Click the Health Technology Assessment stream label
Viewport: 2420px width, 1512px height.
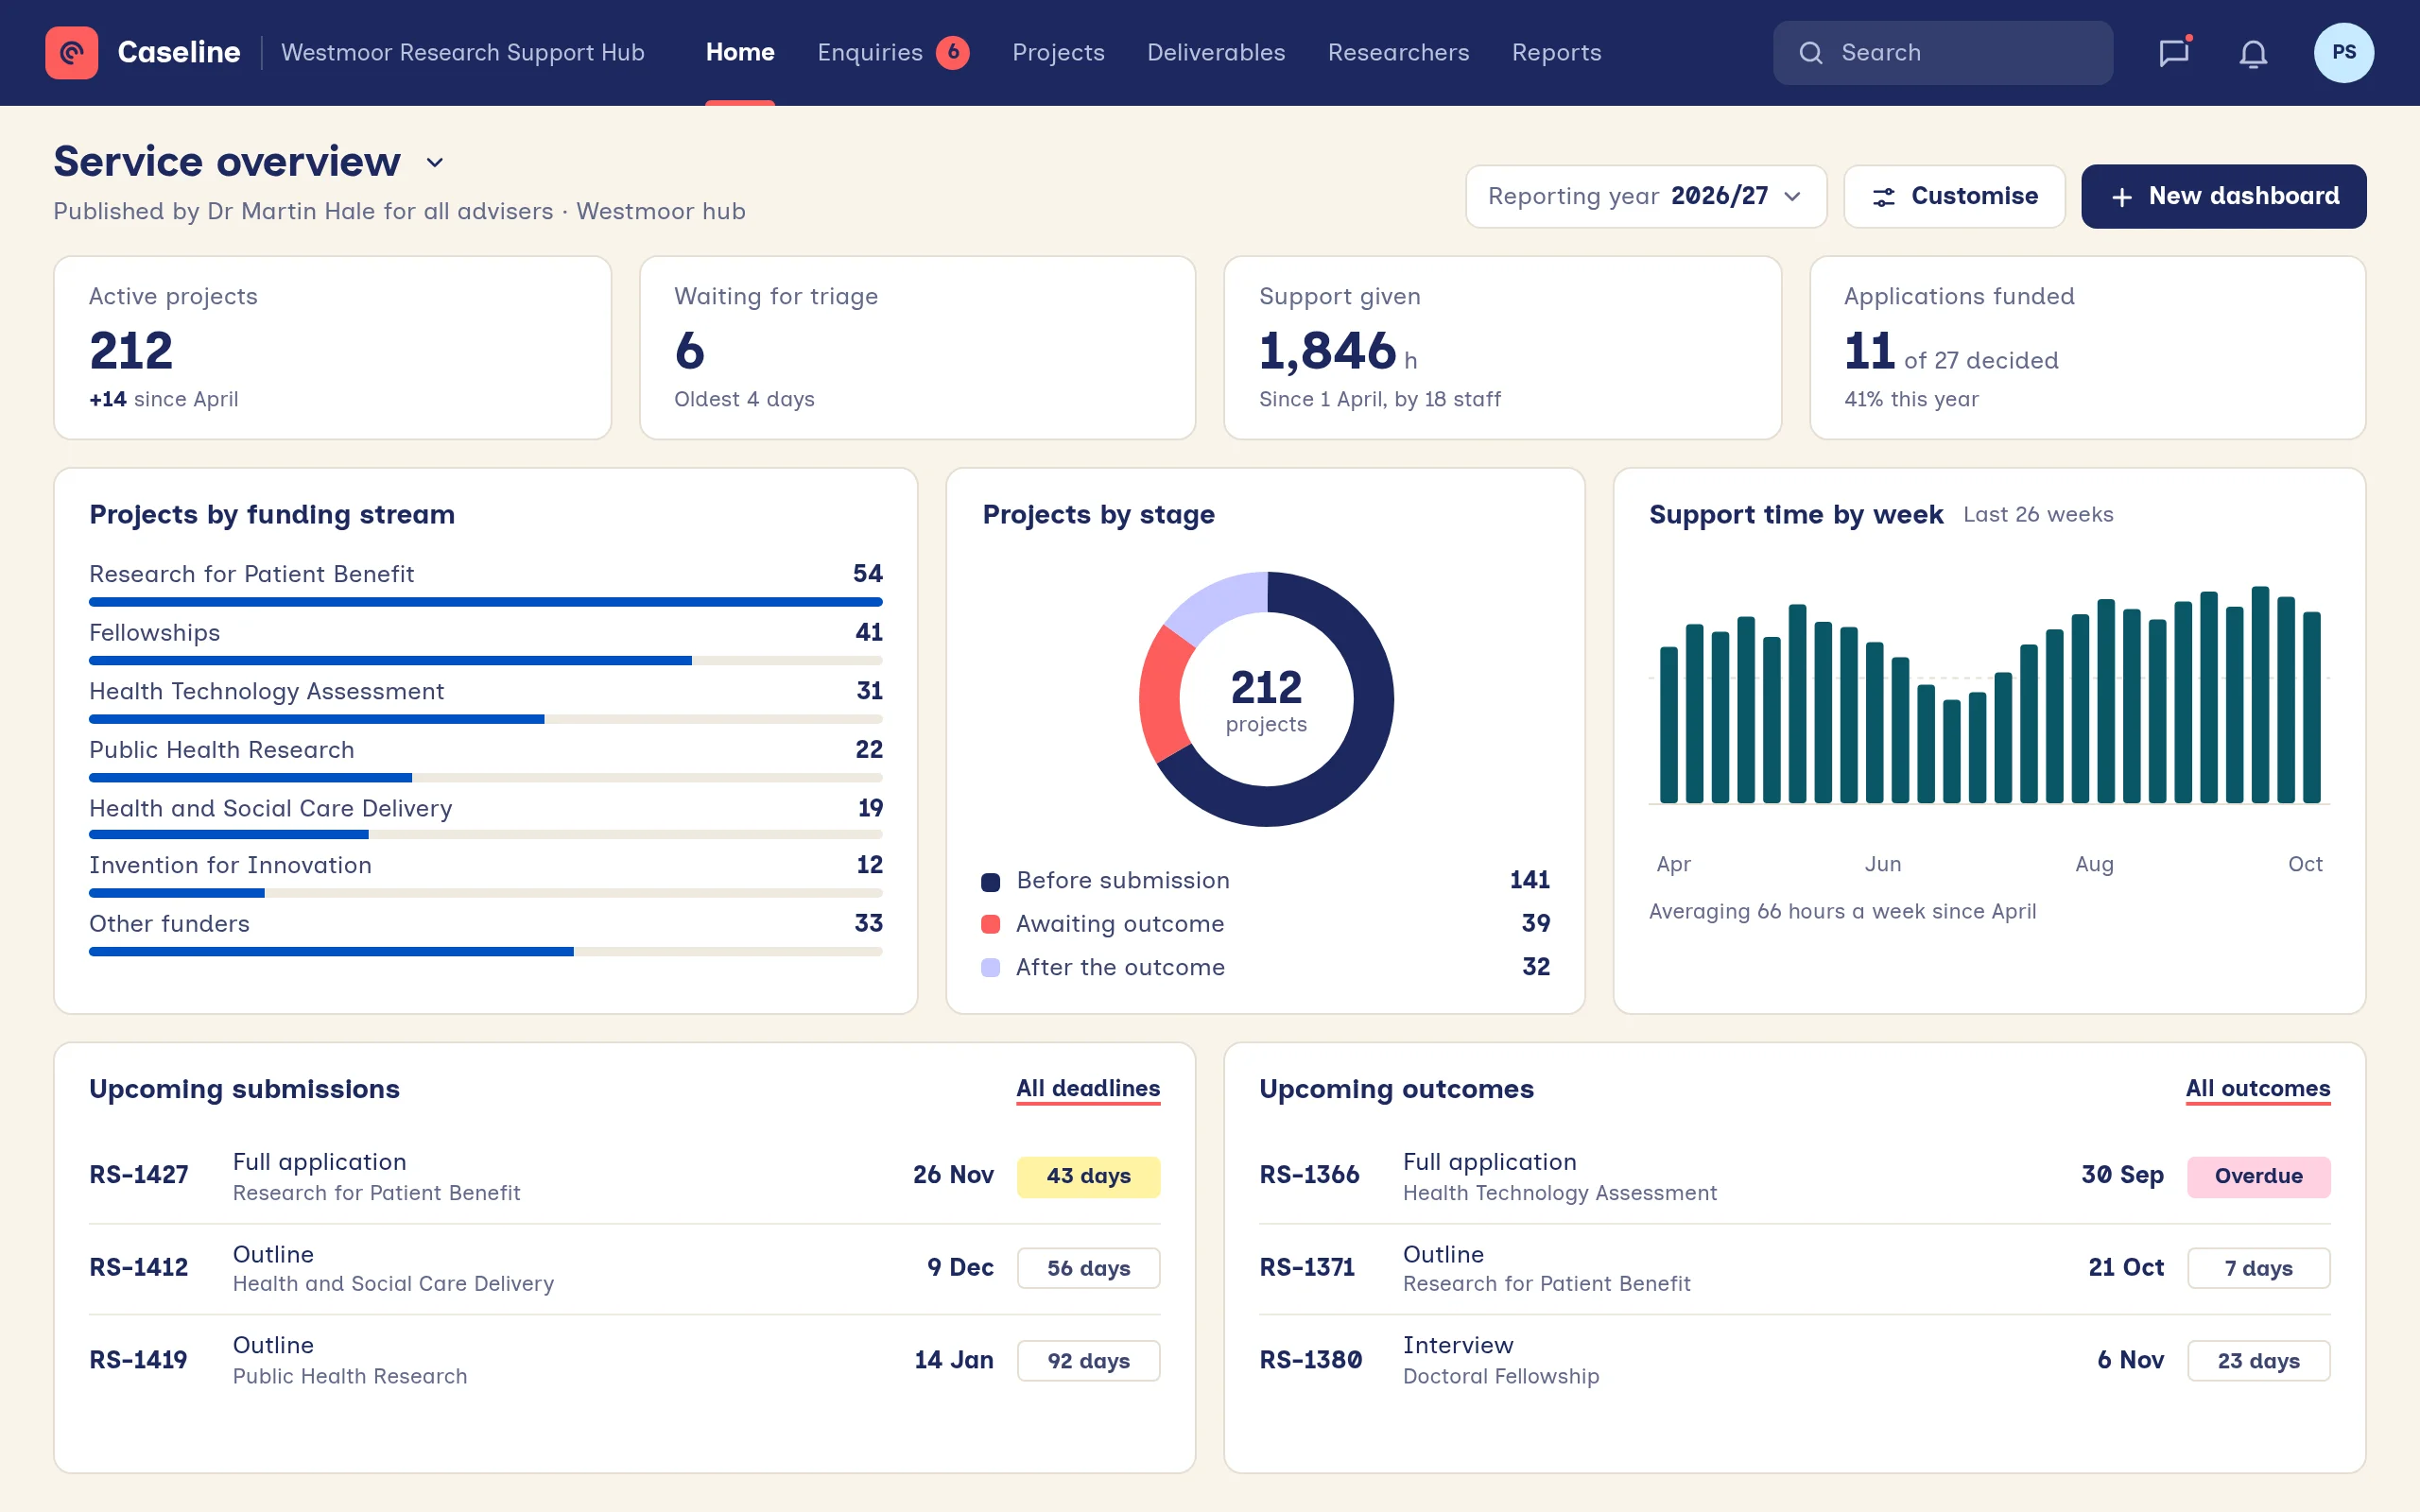click(266, 691)
